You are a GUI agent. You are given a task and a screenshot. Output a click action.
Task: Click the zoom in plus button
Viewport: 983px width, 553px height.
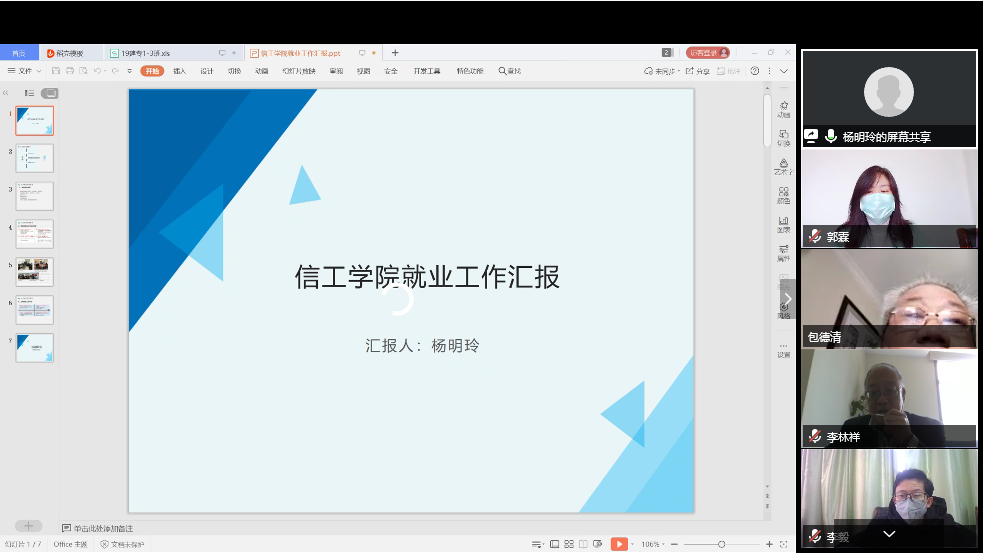pos(769,544)
